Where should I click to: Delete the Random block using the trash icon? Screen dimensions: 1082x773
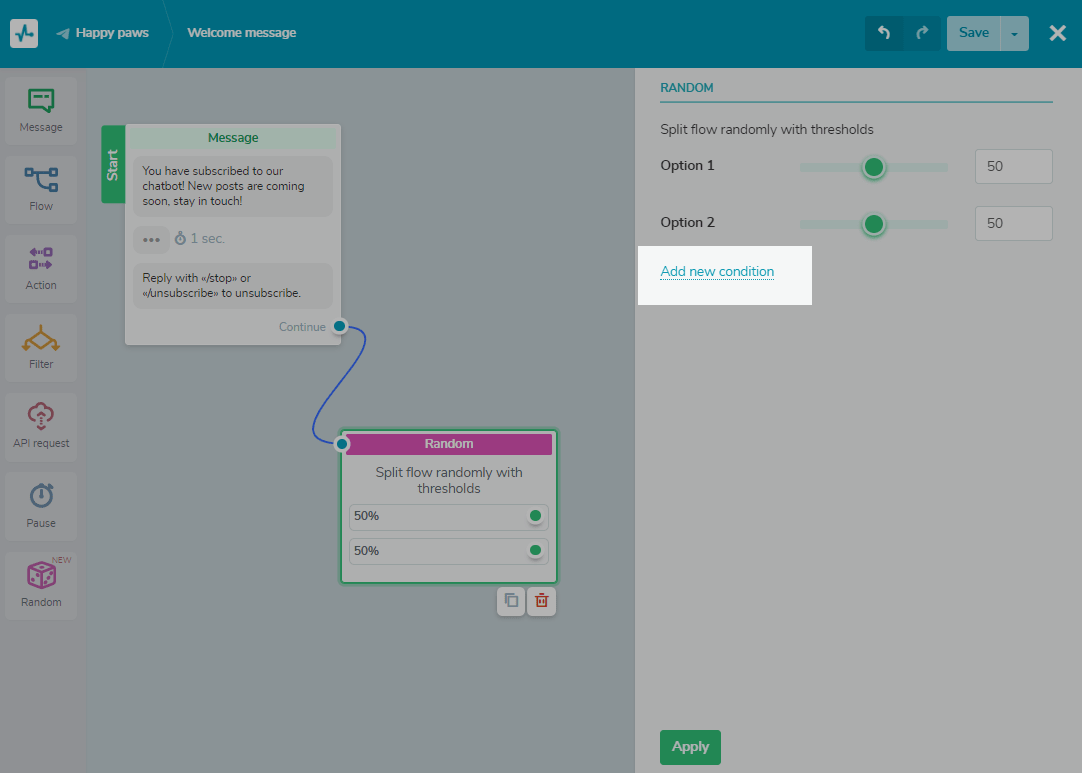[x=541, y=601]
